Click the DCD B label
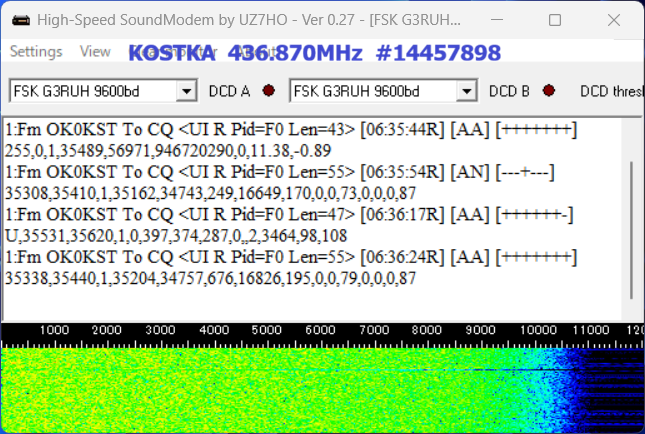This screenshot has height=434, width=645. click(x=509, y=91)
